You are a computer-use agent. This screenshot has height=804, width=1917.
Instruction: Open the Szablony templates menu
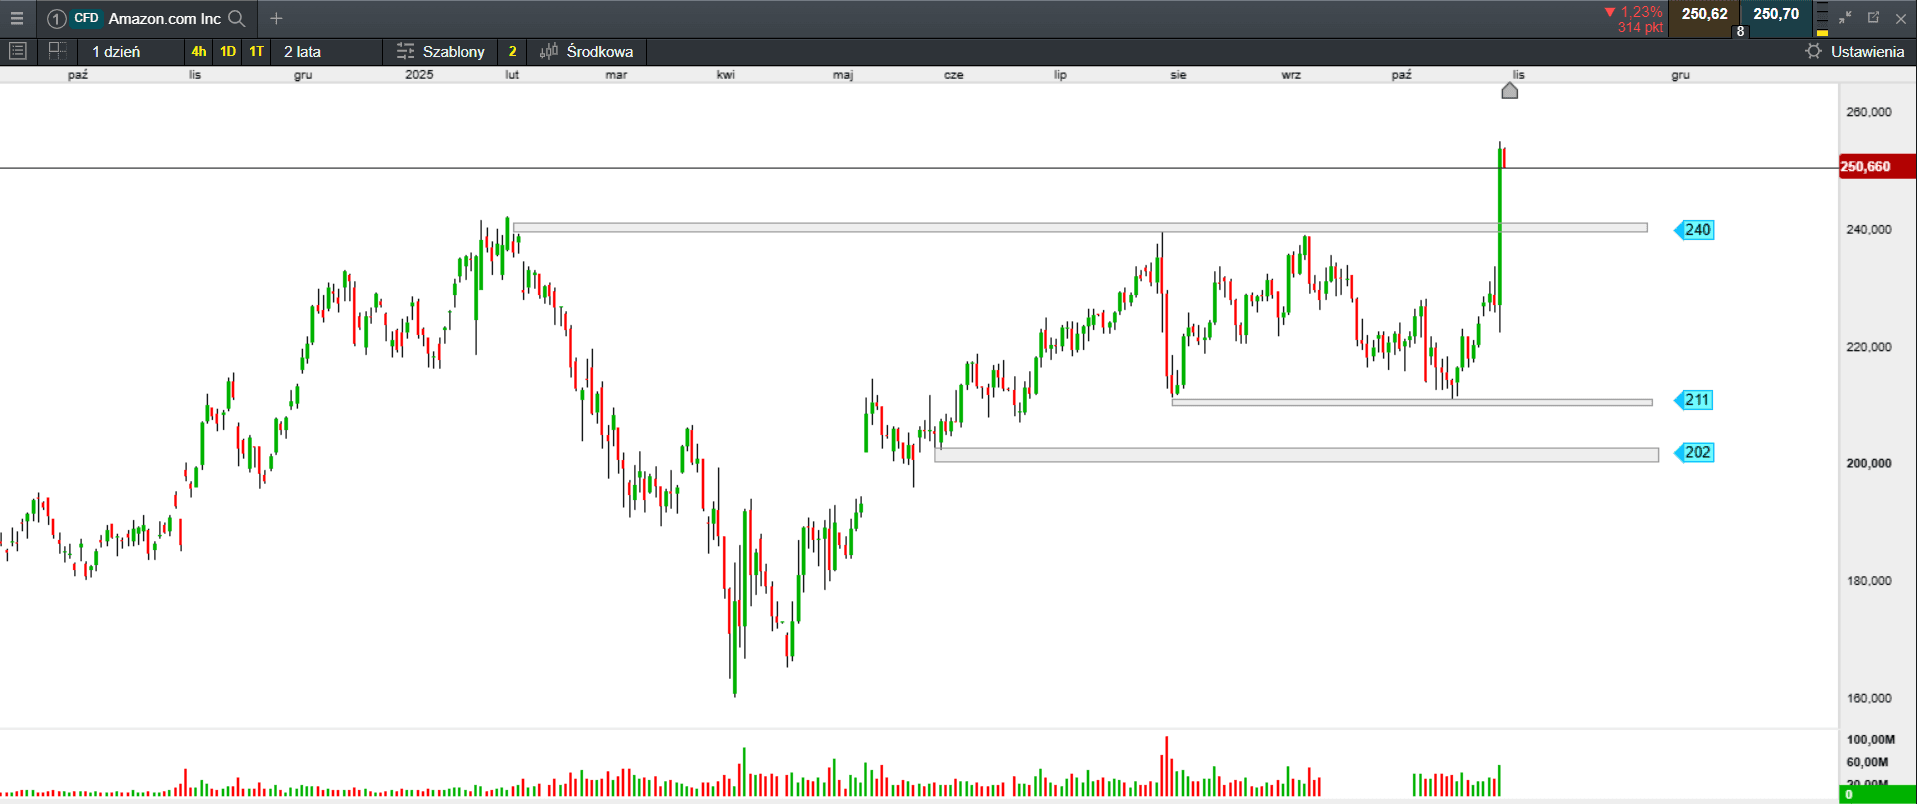[x=441, y=51]
